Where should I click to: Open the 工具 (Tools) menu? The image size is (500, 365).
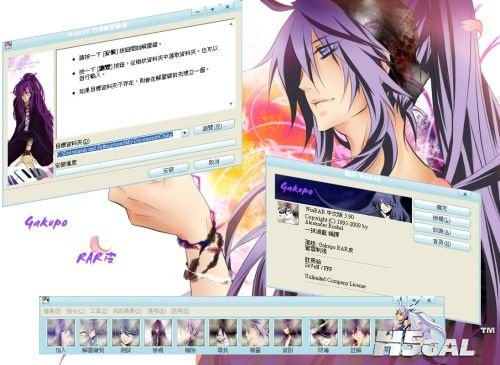[x=99, y=311]
